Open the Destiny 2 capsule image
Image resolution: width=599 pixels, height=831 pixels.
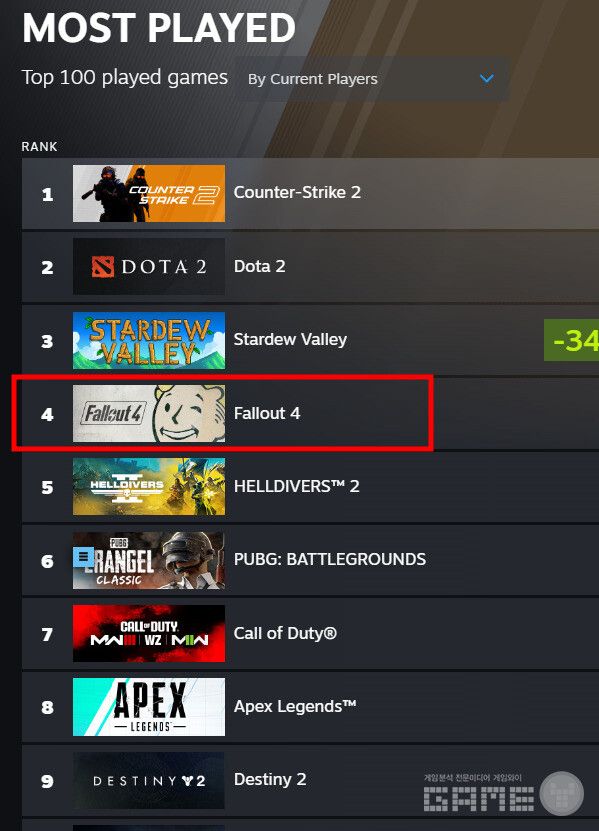pos(148,780)
